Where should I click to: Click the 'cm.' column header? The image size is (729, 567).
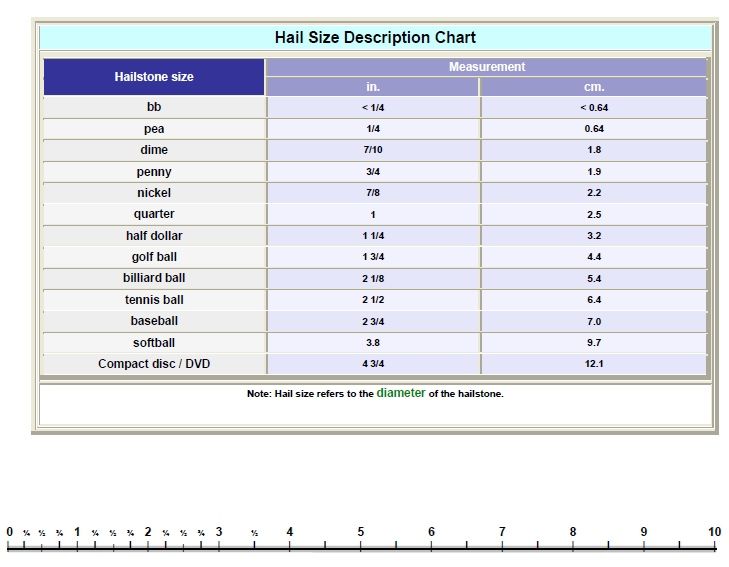594,87
